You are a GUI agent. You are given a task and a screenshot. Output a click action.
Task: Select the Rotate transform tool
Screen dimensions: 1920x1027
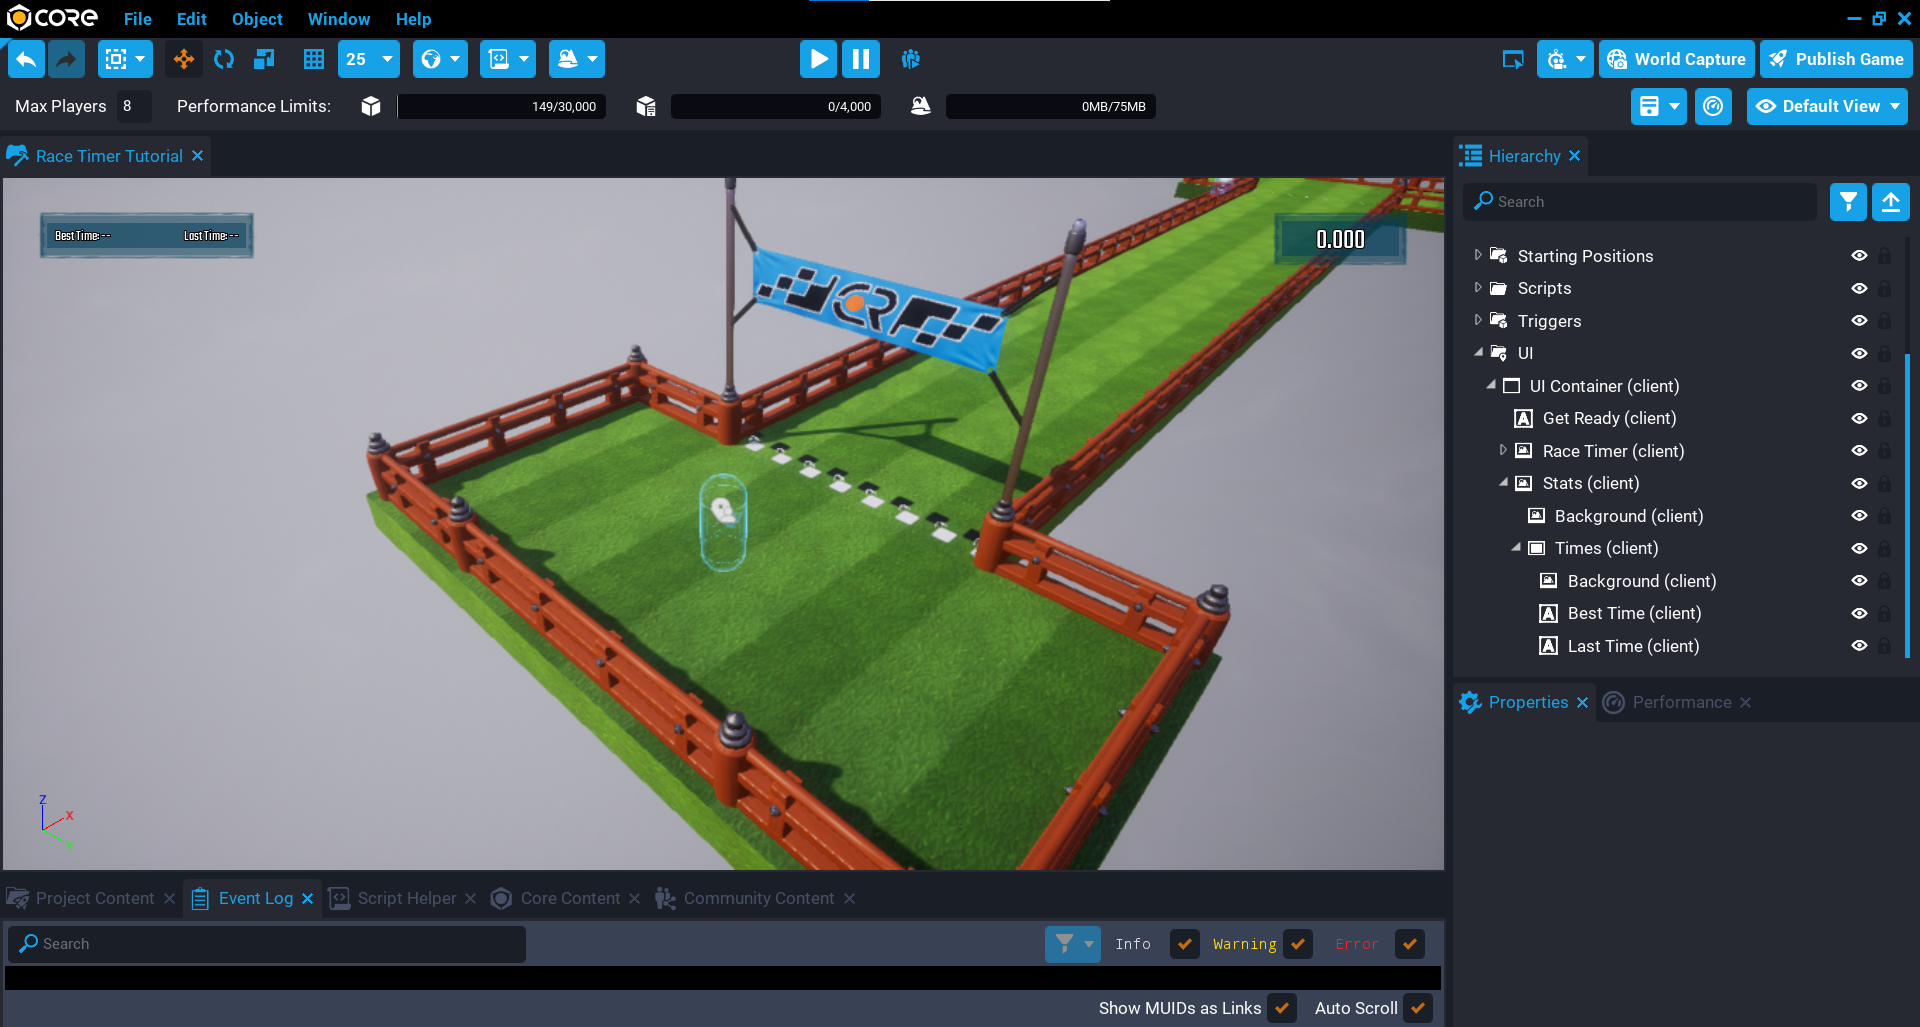(x=224, y=60)
